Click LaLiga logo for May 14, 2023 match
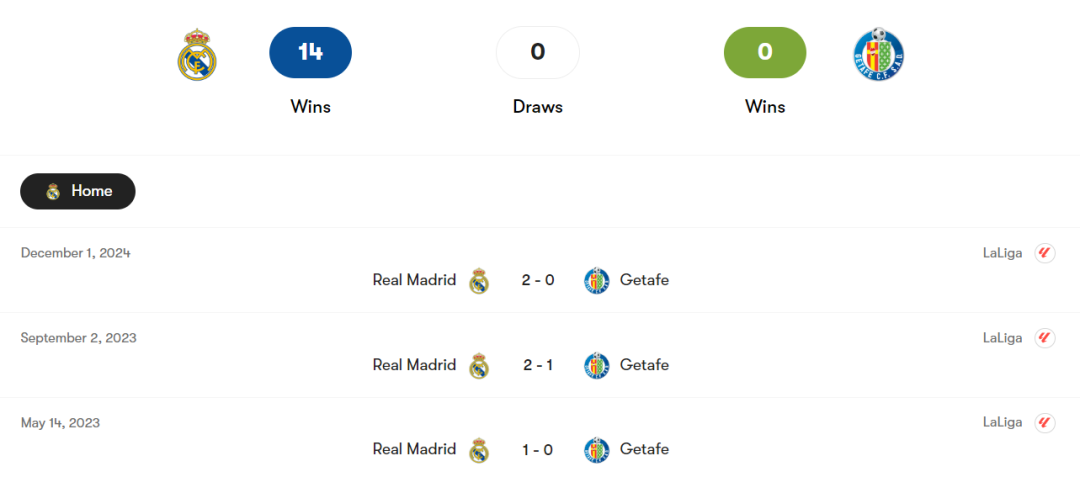The height and width of the screenshot is (477, 1080). tap(1045, 423)
